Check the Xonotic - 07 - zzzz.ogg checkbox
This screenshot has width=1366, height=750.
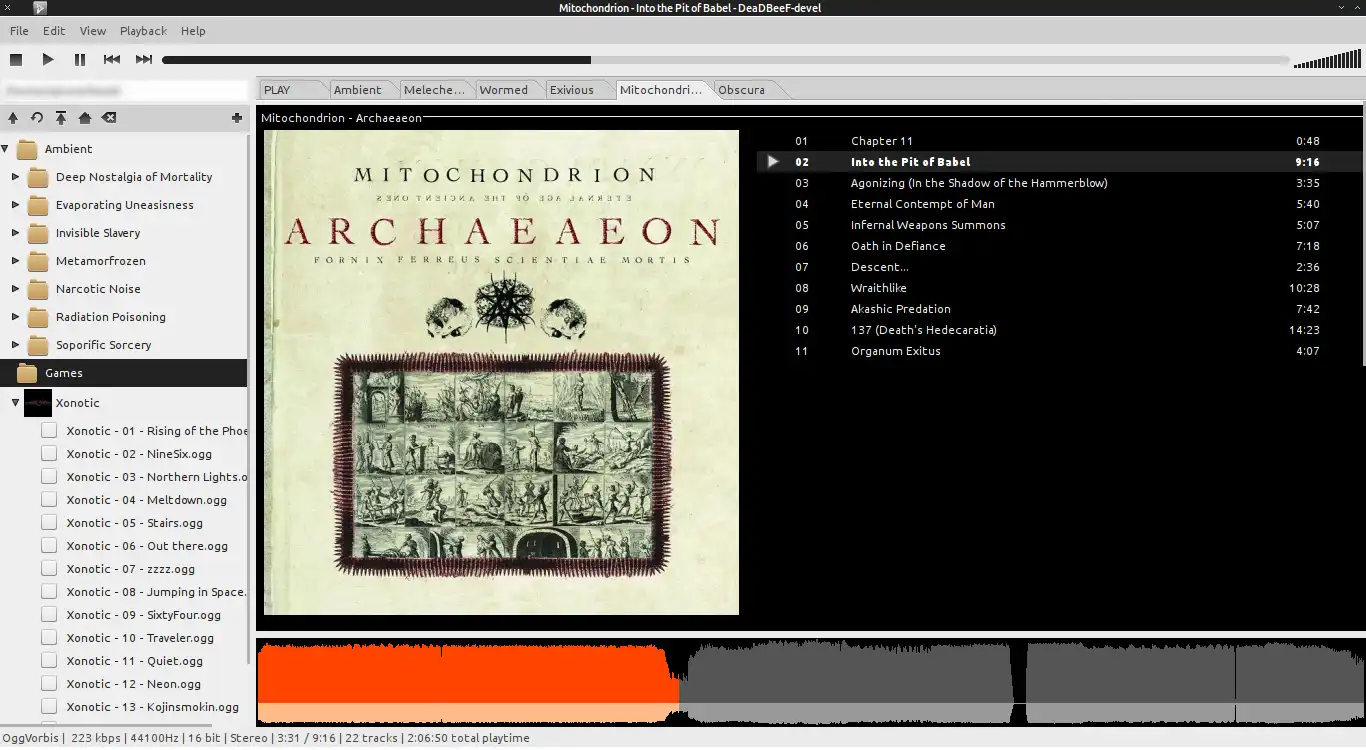[49, 569]
